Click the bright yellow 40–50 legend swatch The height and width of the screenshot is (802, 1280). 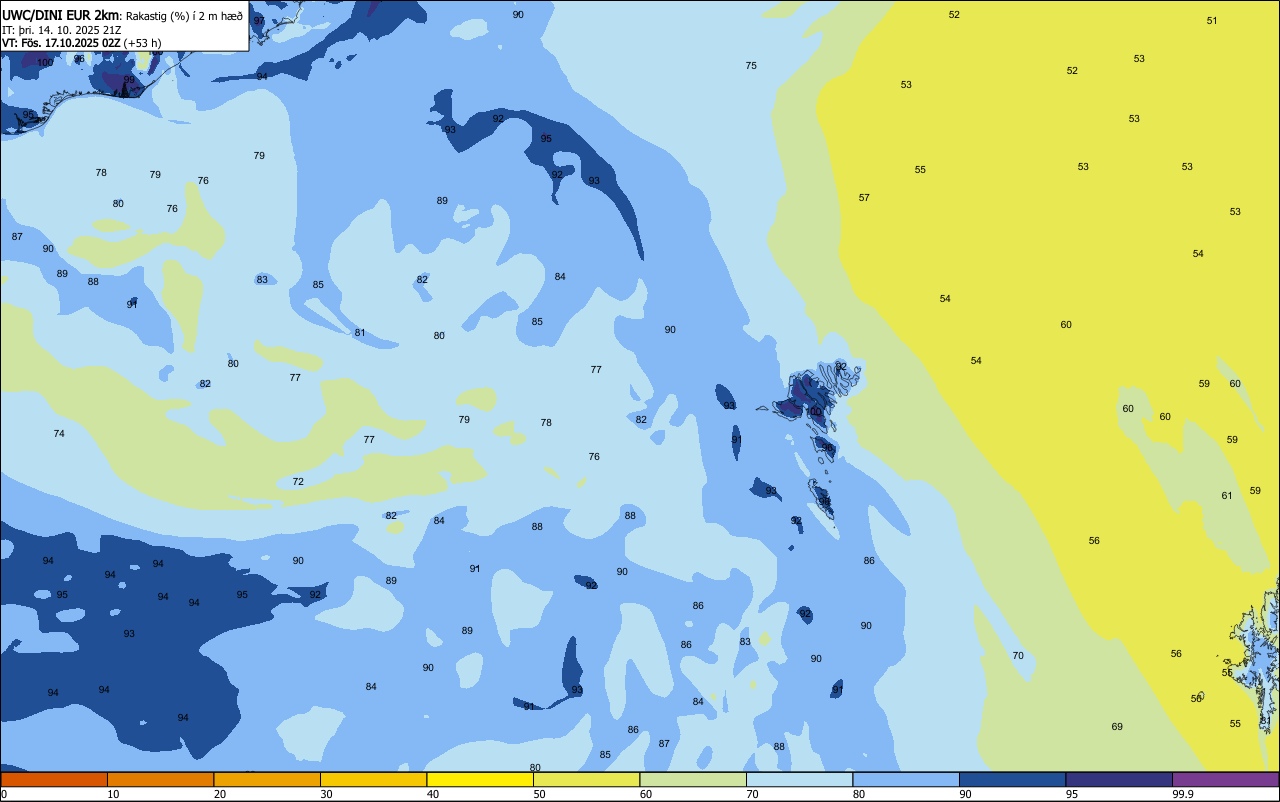tap(480, 779)
